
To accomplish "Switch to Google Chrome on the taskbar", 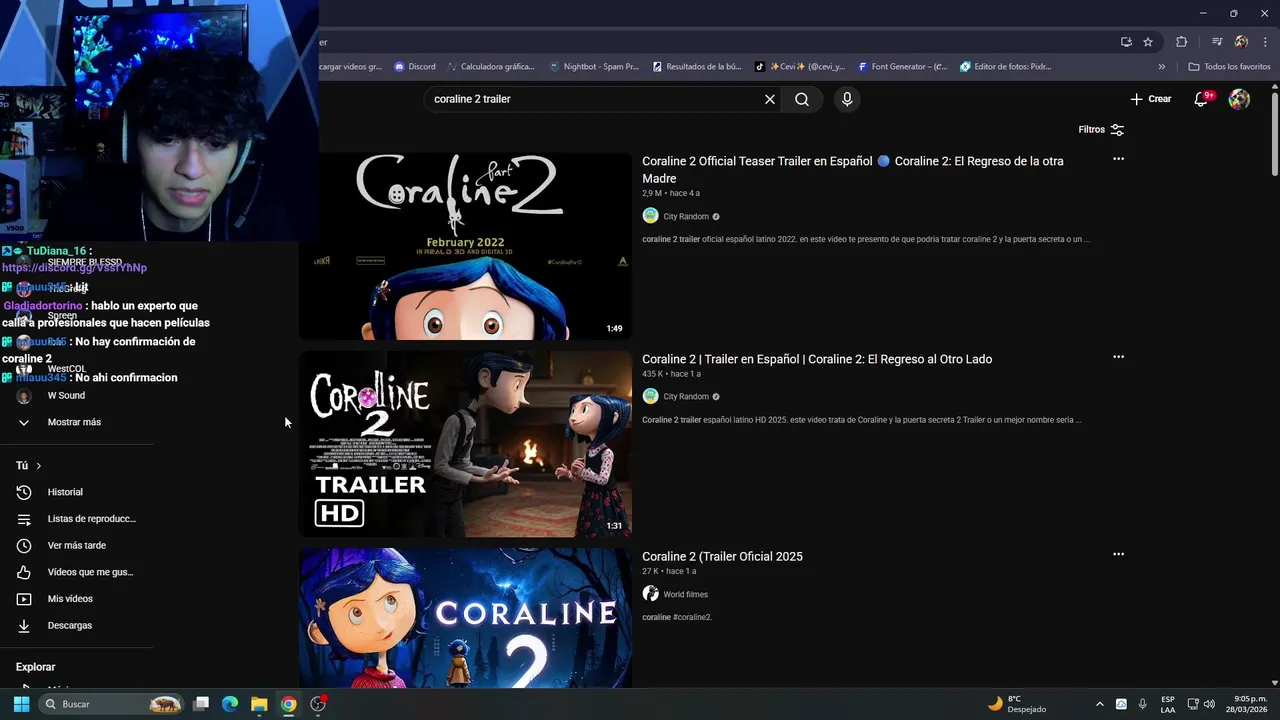I will 288,704.
